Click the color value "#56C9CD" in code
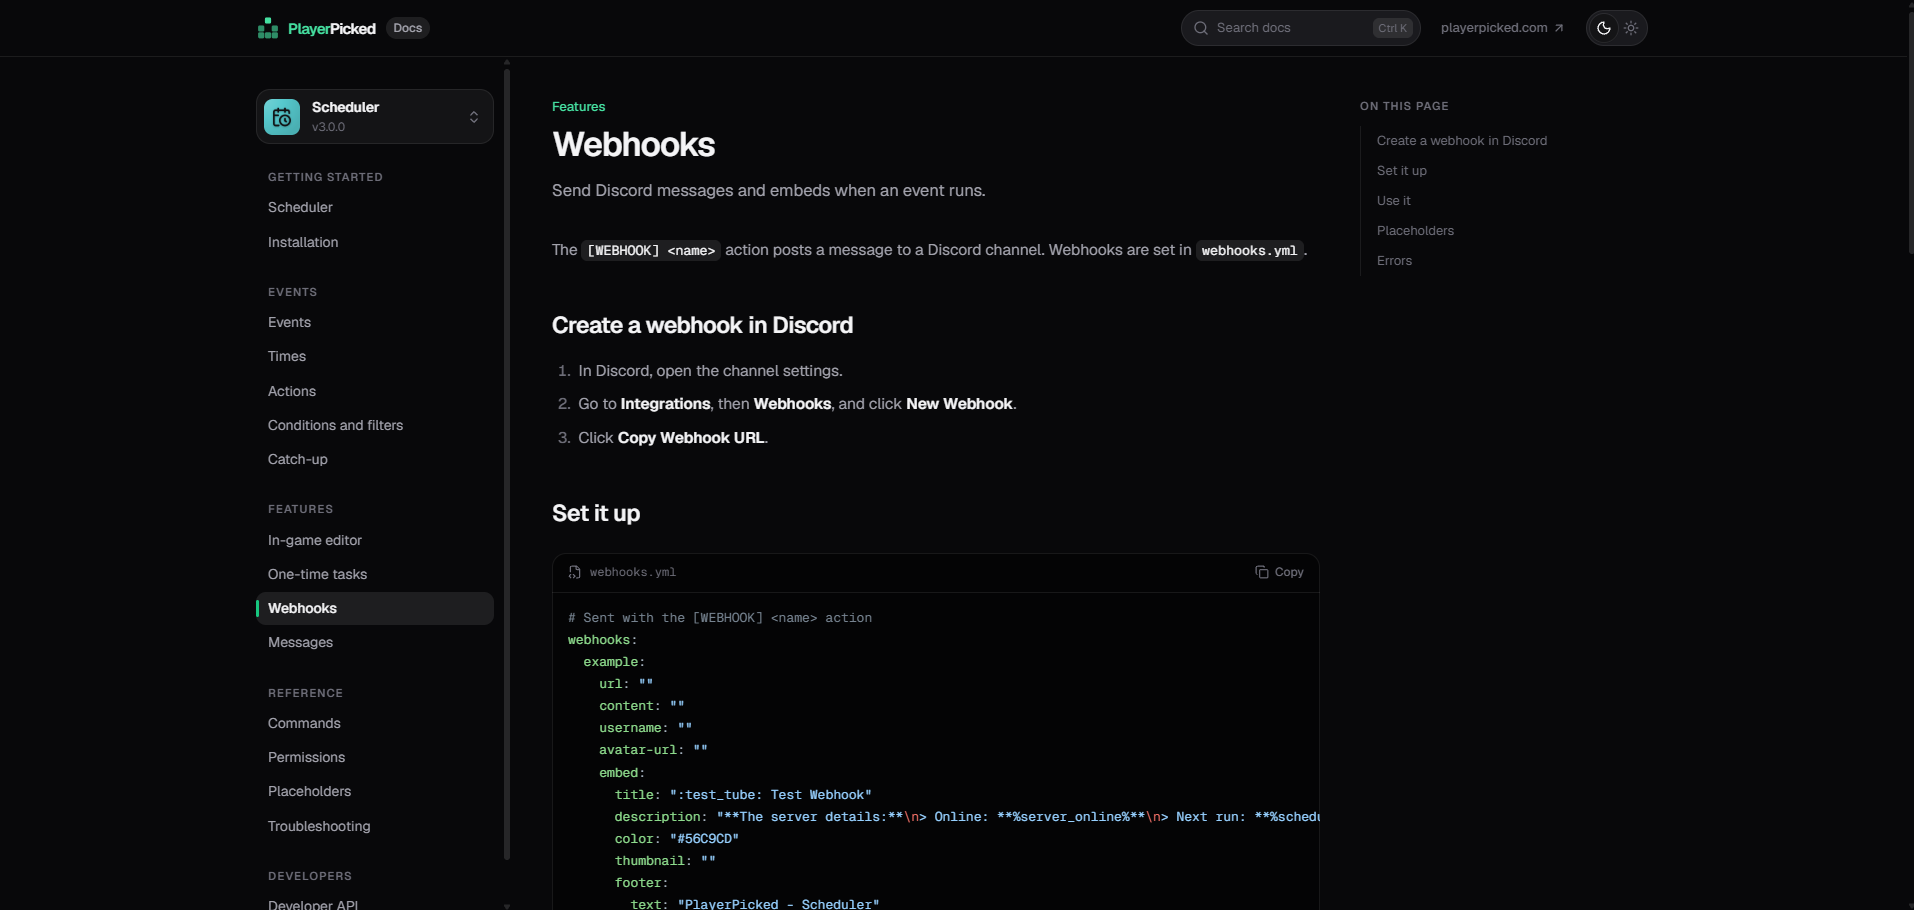This screenshot has width=1914, height=910. coord(704,839)
